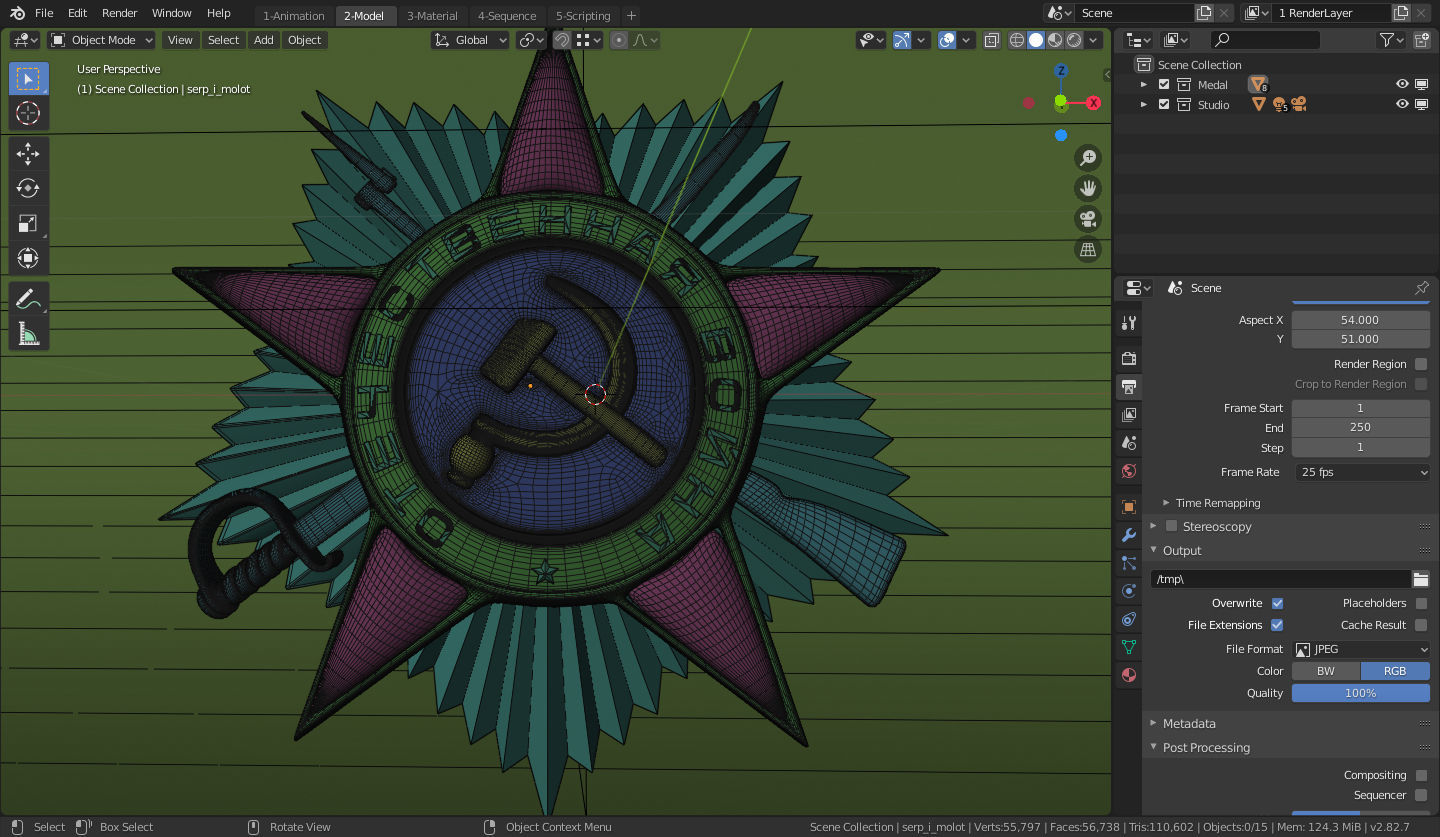The width and height of the screenshot is (1440, 837).
Task: Open the Material properties tab
Action: point(1129,675)
